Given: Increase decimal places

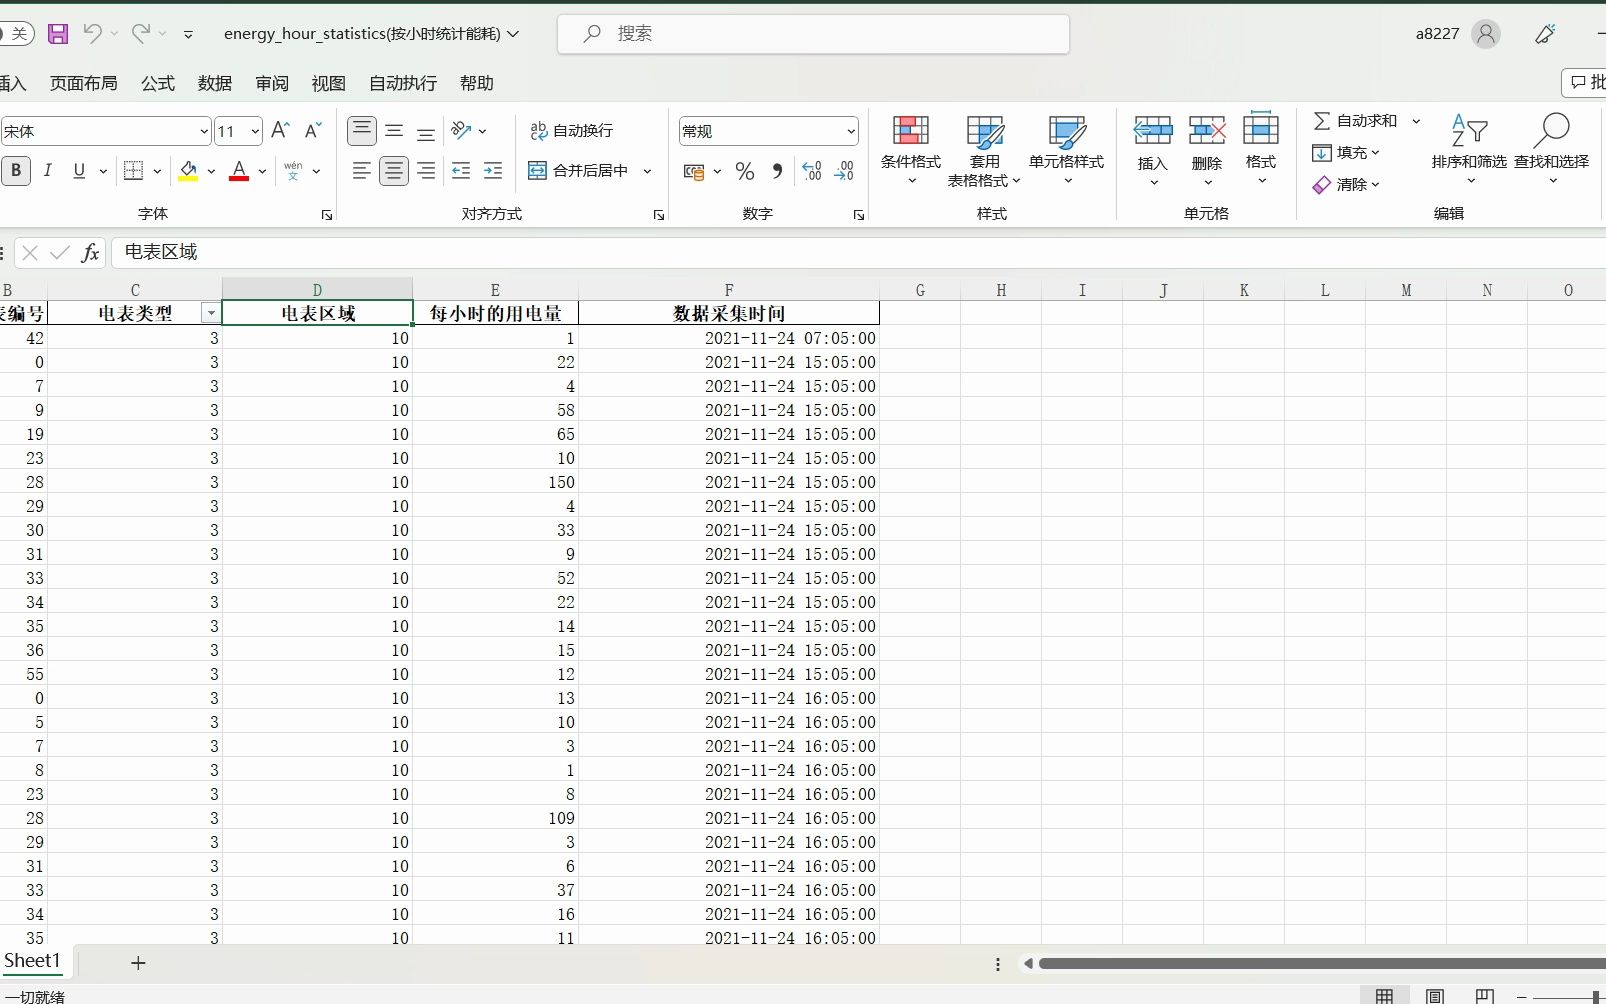Looking at the screenshot, I should tap(812, 171).
